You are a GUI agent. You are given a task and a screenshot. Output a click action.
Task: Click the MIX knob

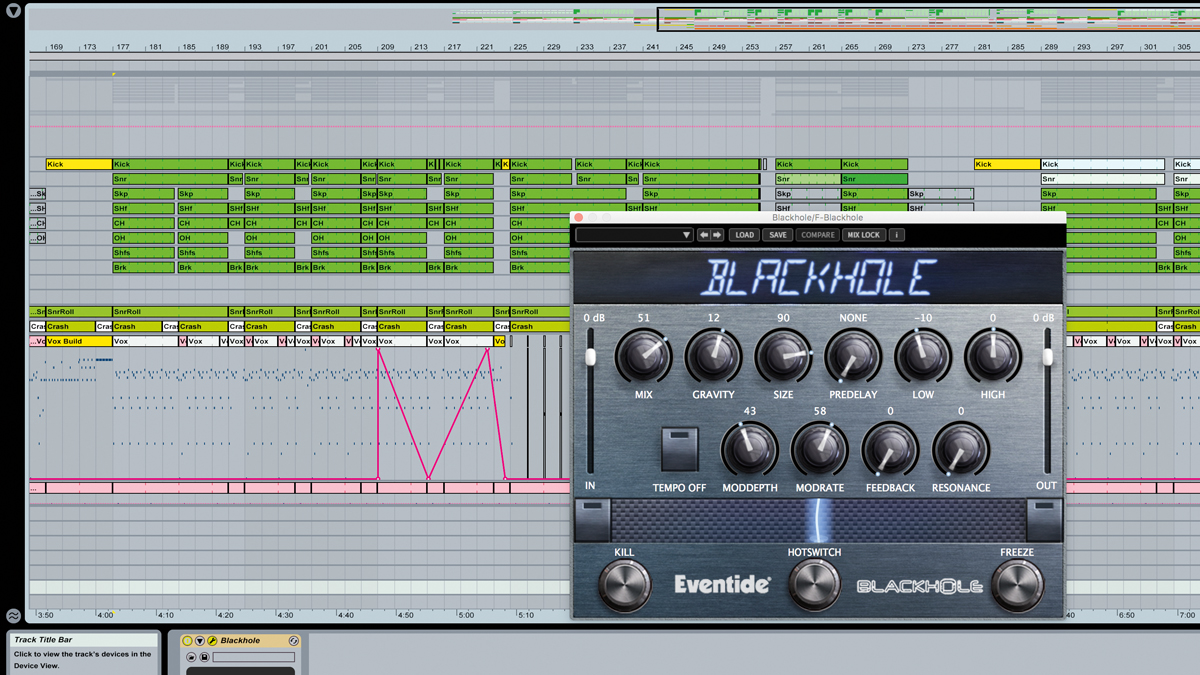(x=643, y=356)
